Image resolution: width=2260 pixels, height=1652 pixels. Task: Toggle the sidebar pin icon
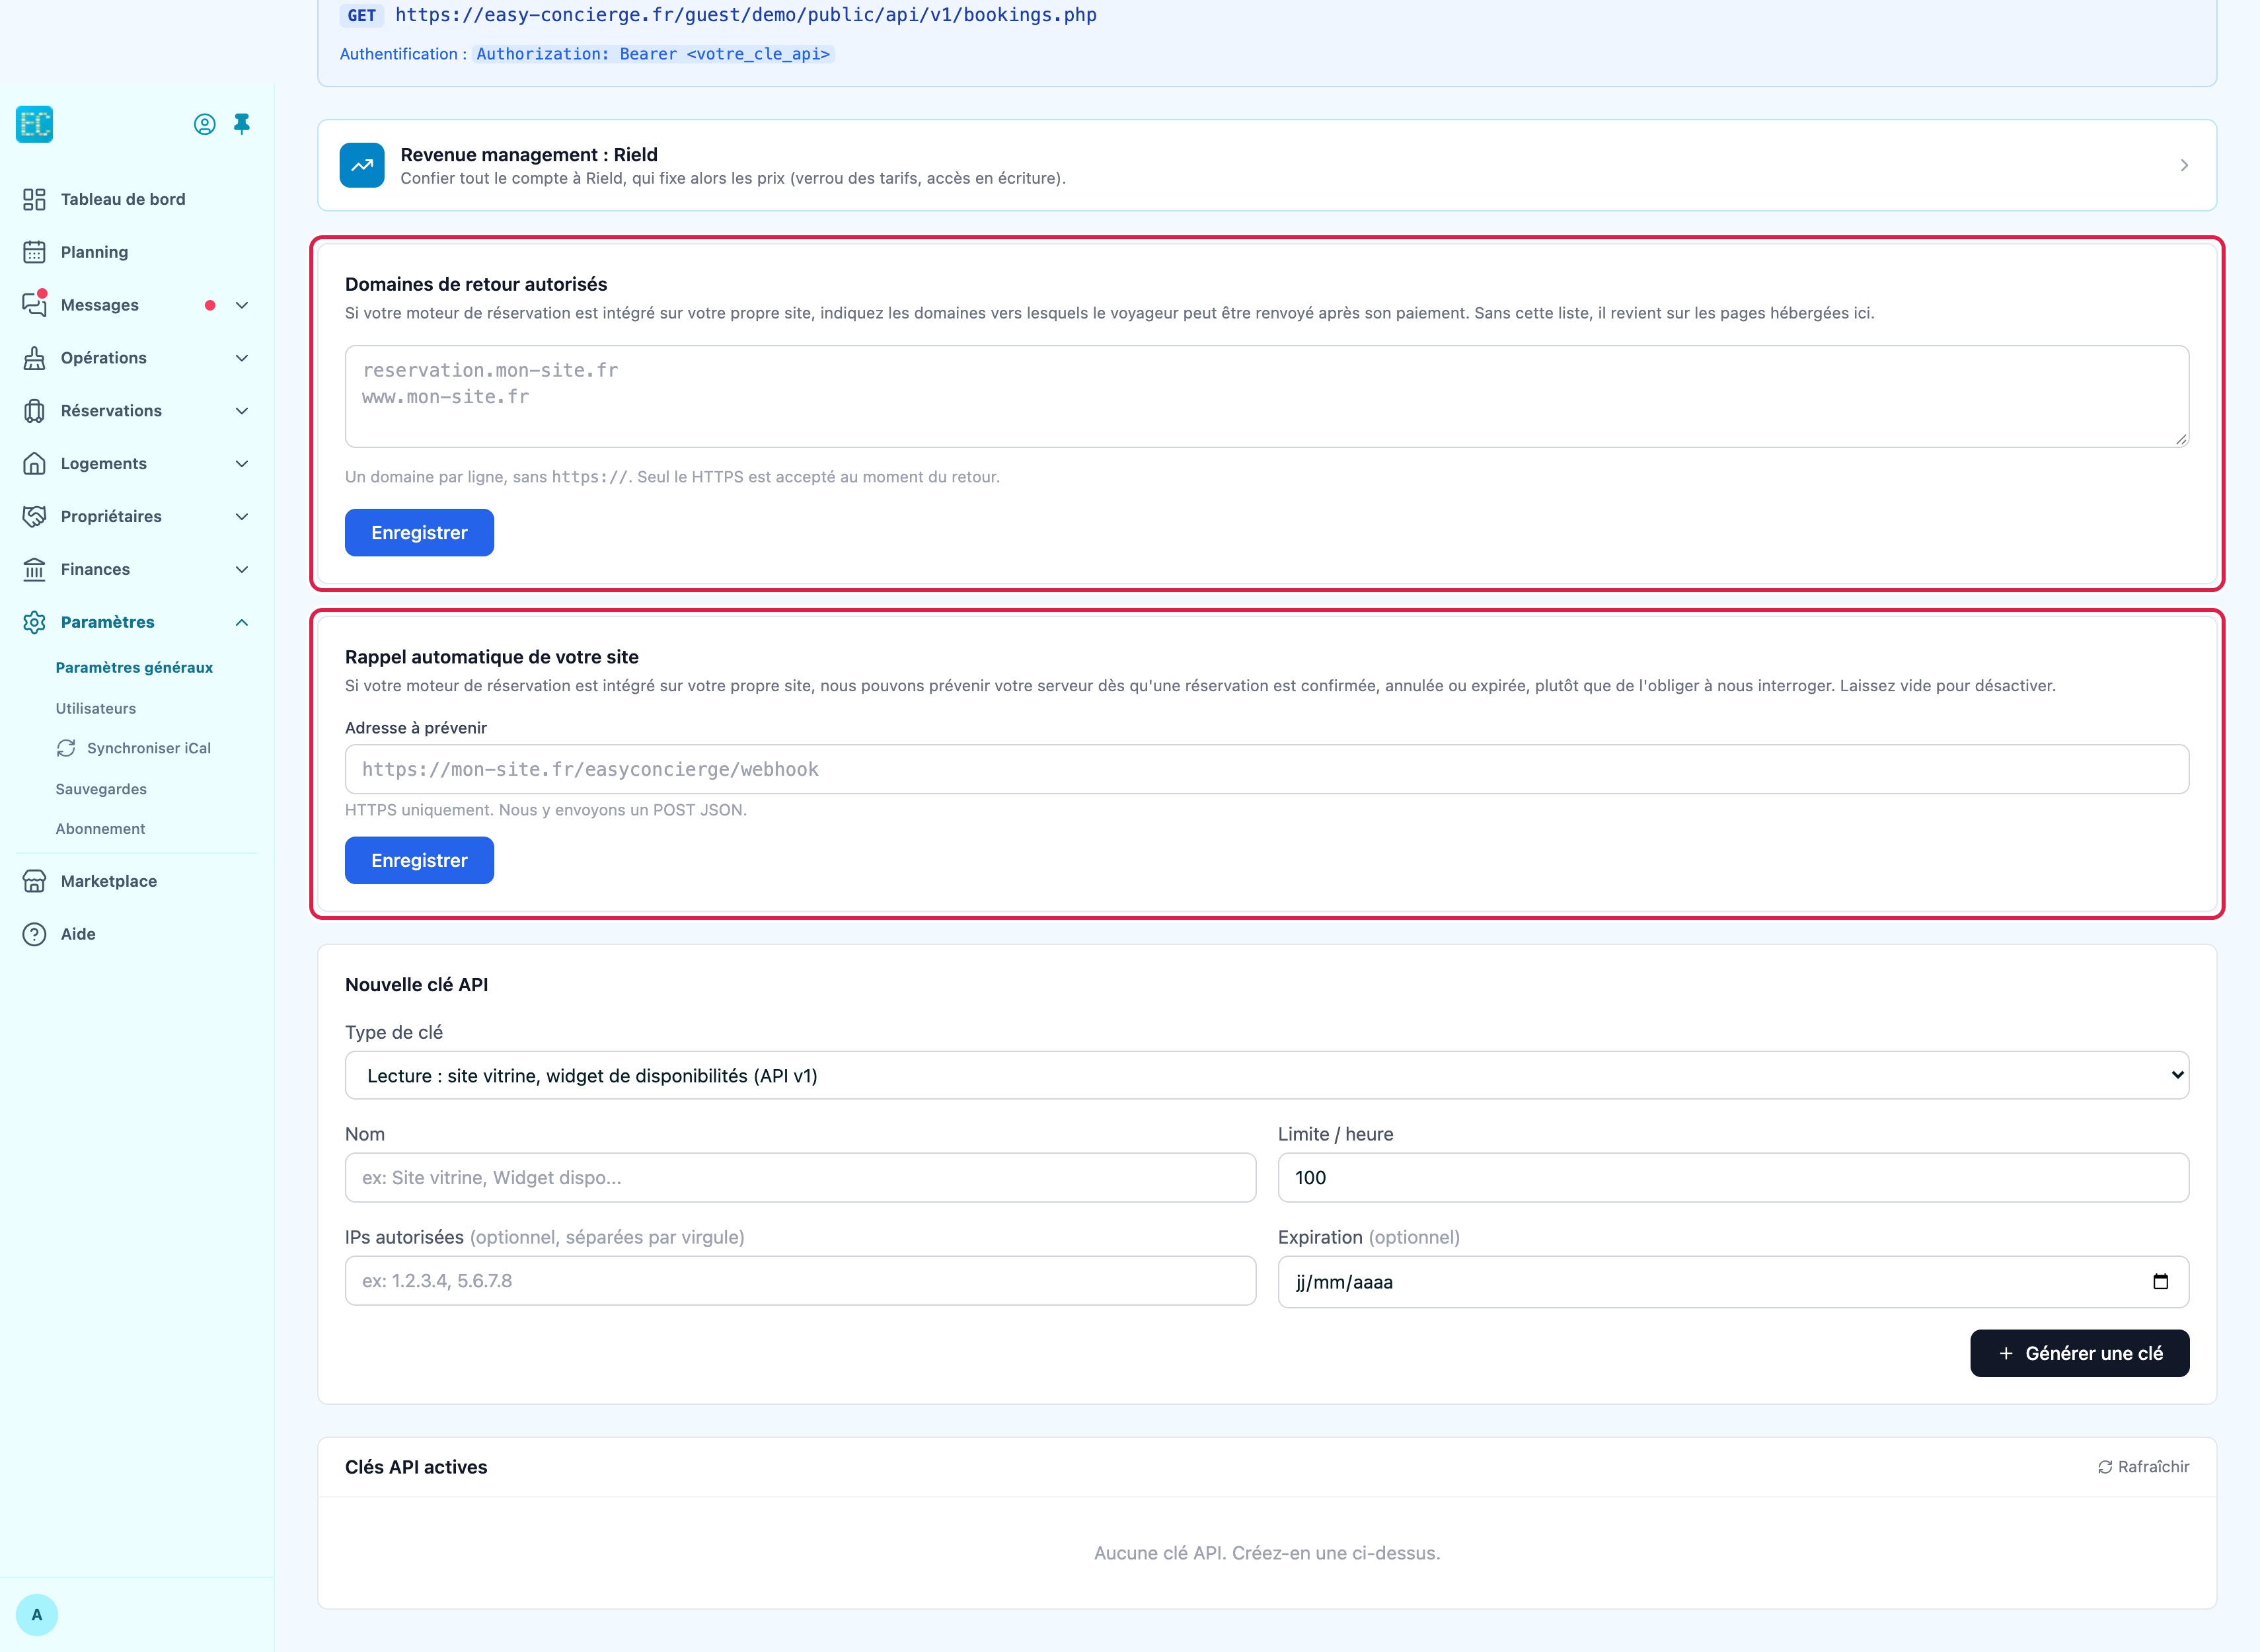coord(242,124)
